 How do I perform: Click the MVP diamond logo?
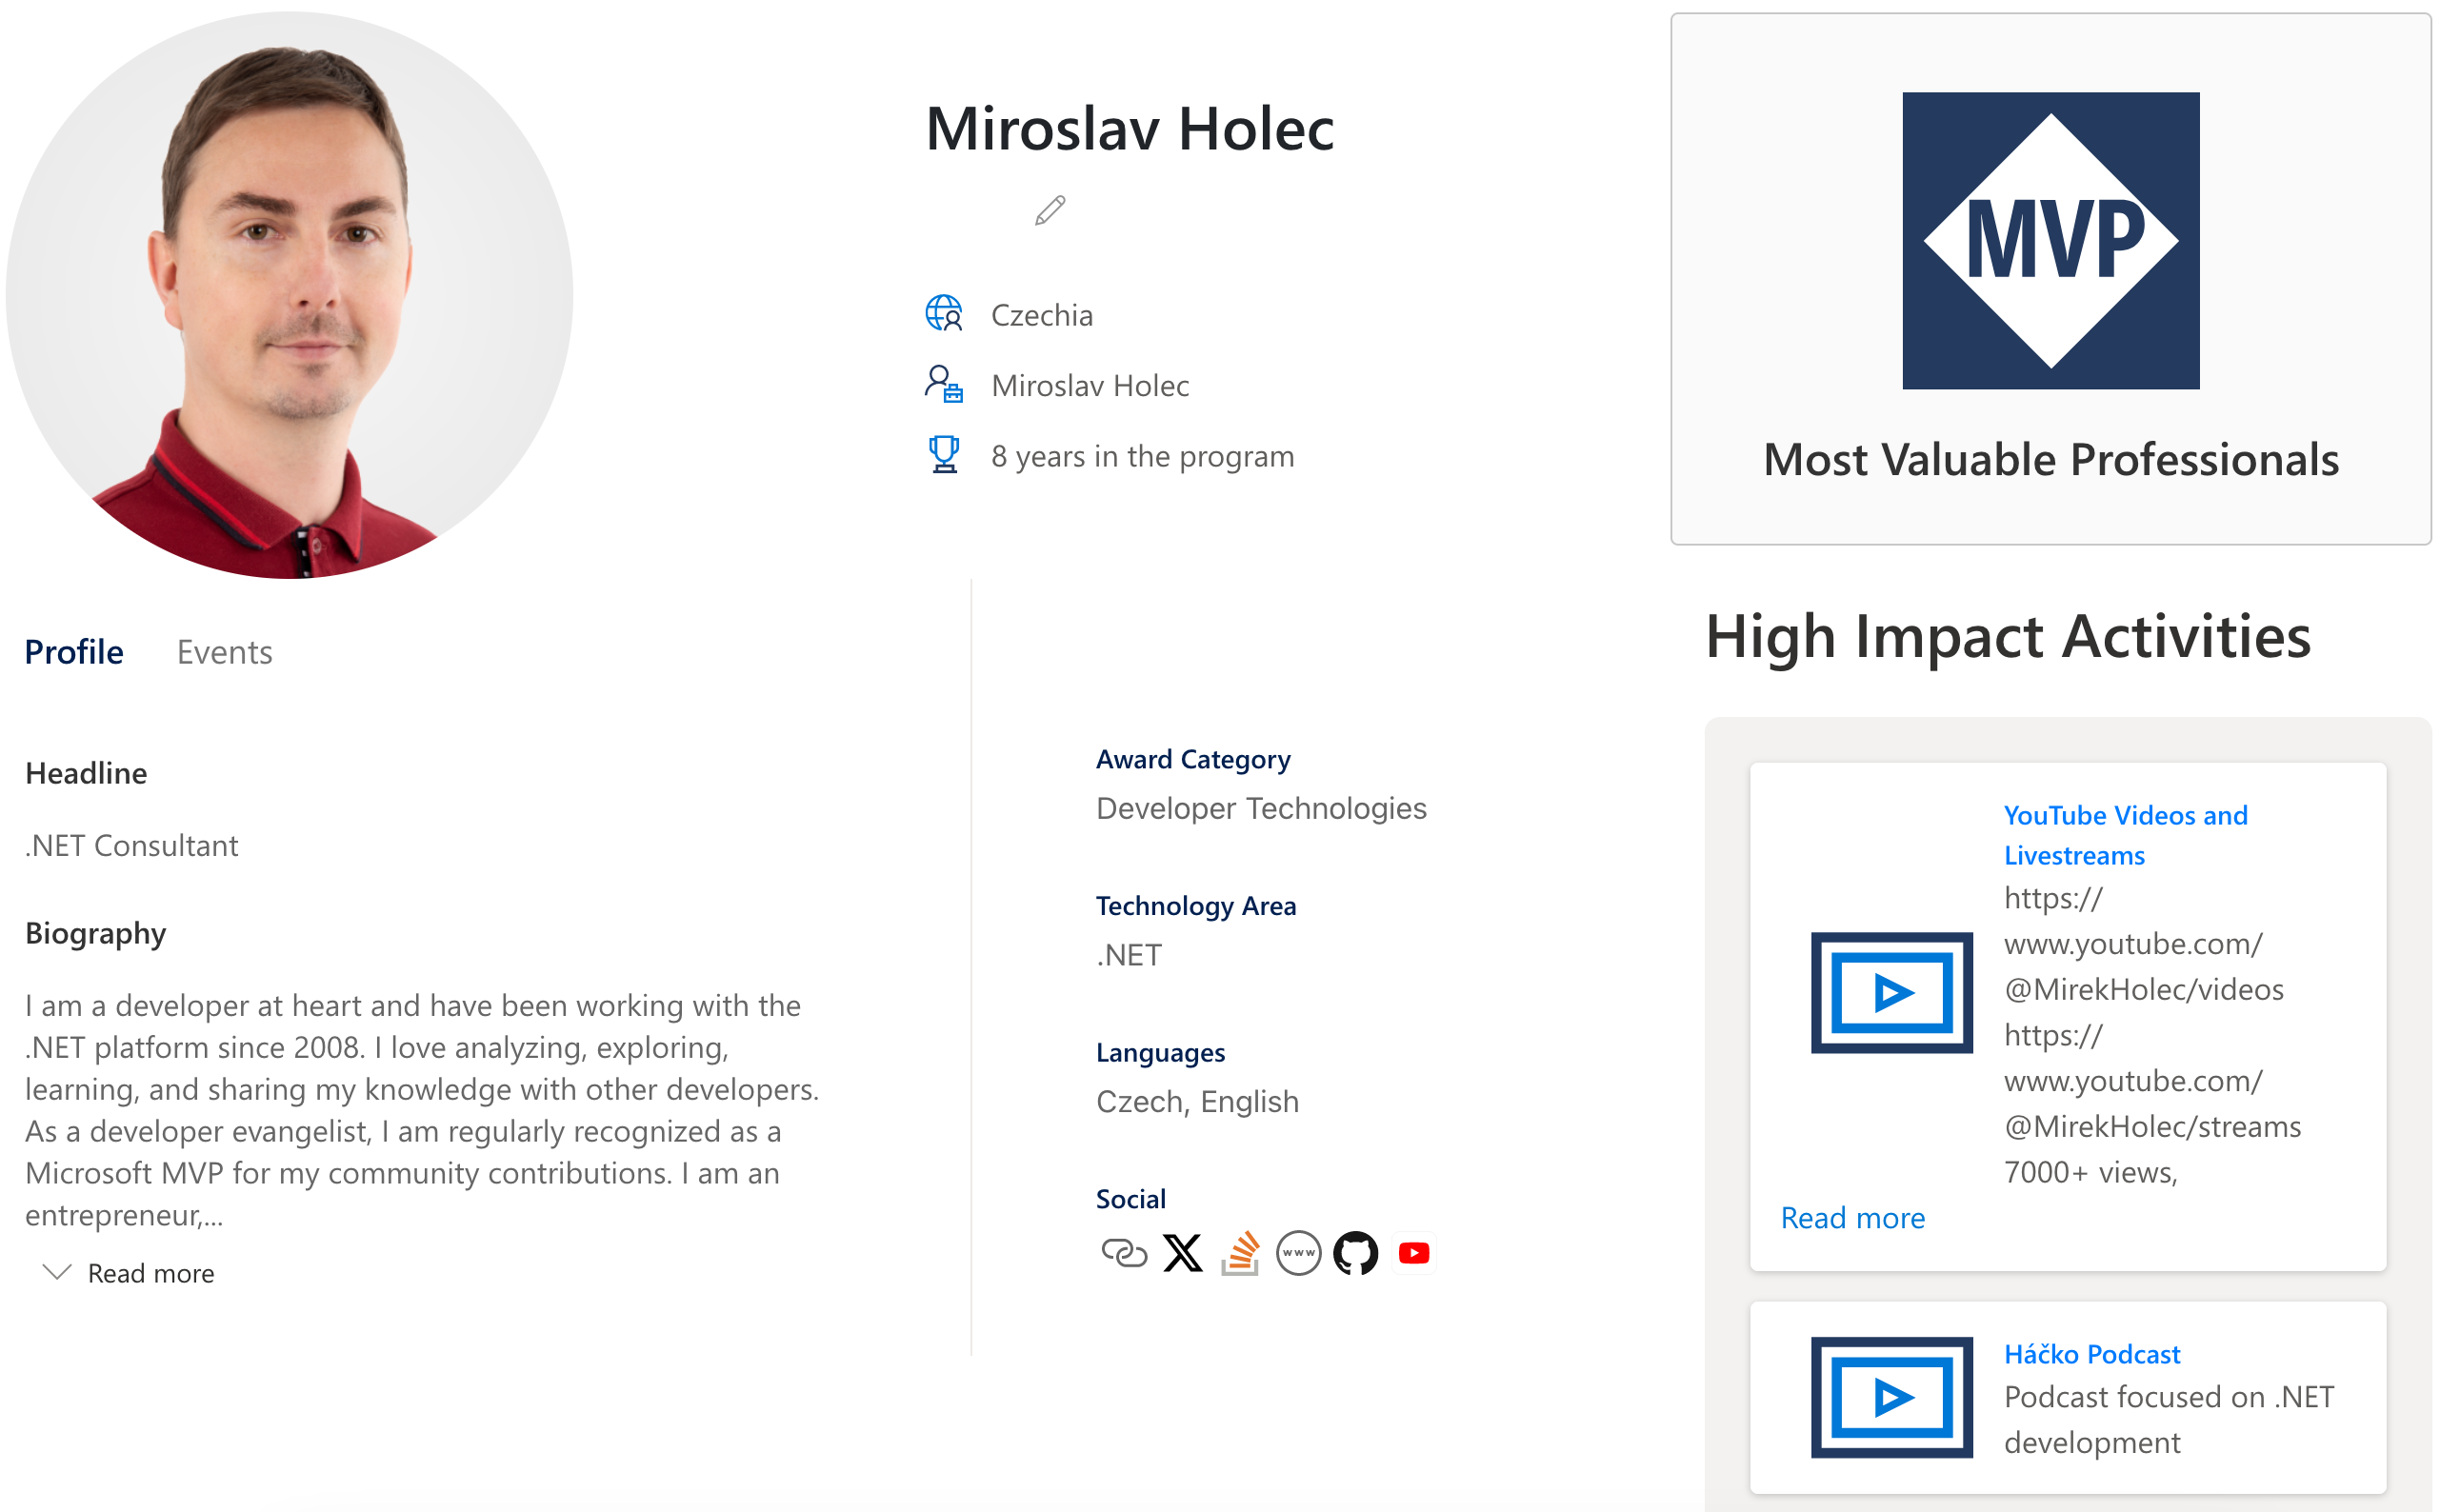(2050, 241)
